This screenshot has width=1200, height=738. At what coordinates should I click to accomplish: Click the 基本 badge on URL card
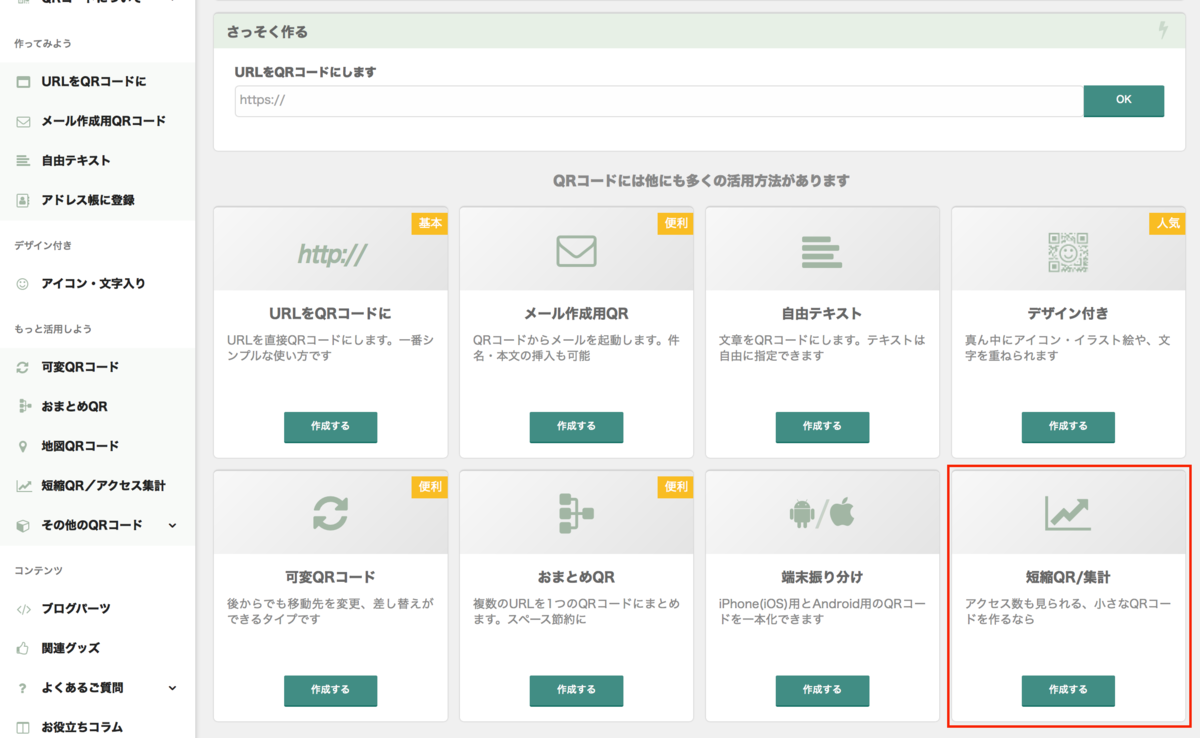click(x=430, y=223)
